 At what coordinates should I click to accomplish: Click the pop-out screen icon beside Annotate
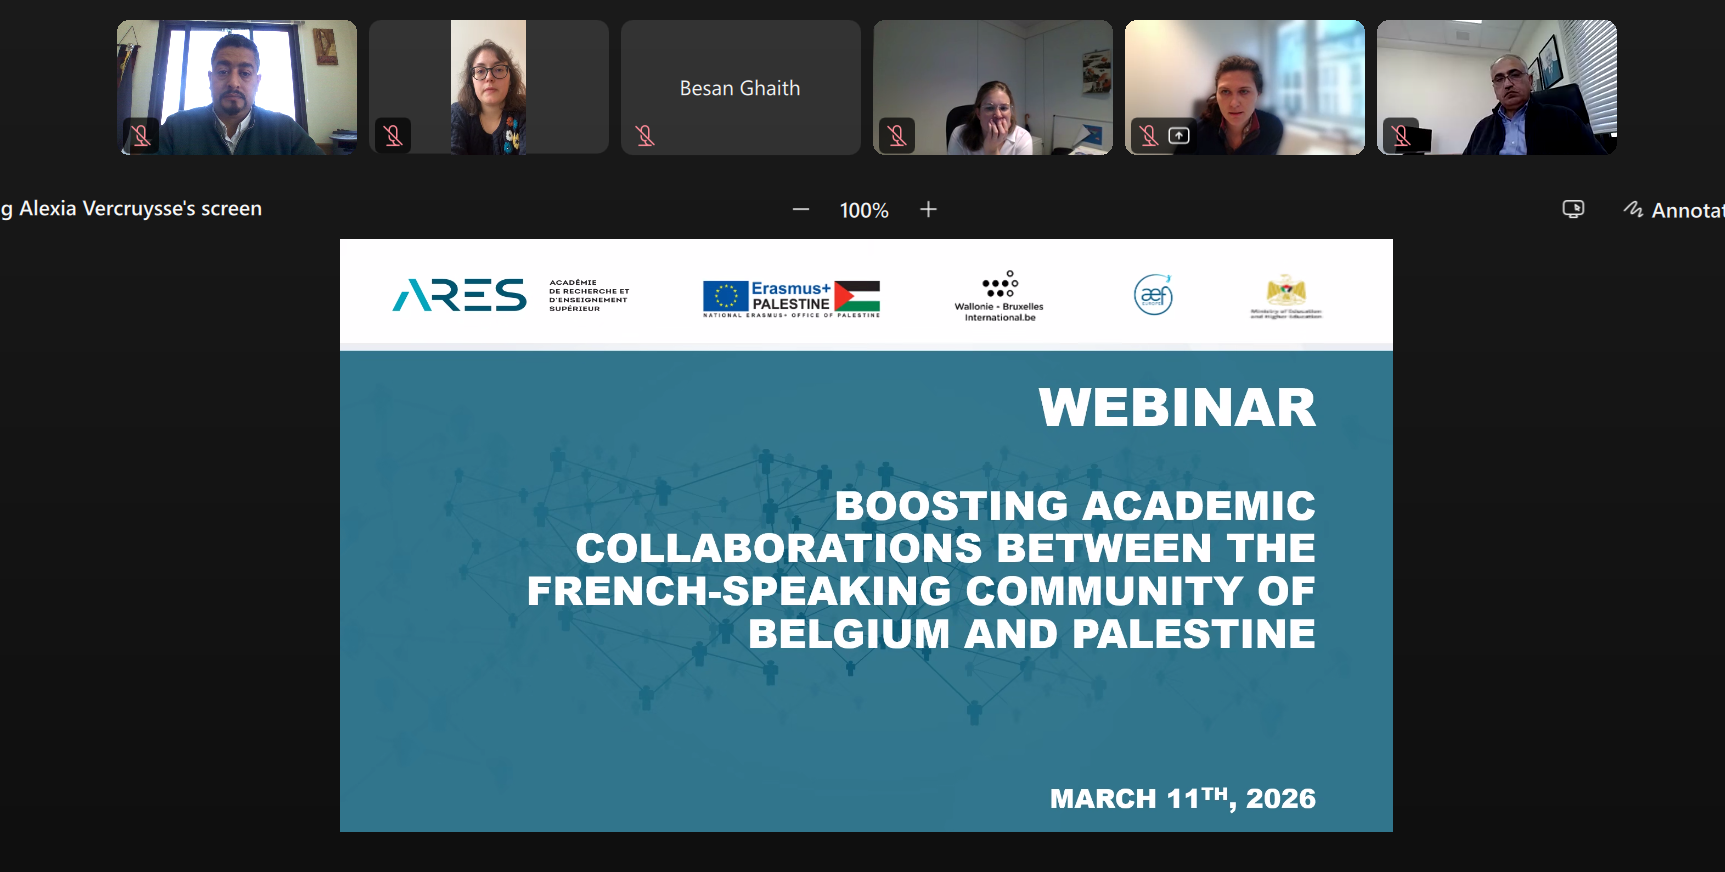tap(1573, 210)
